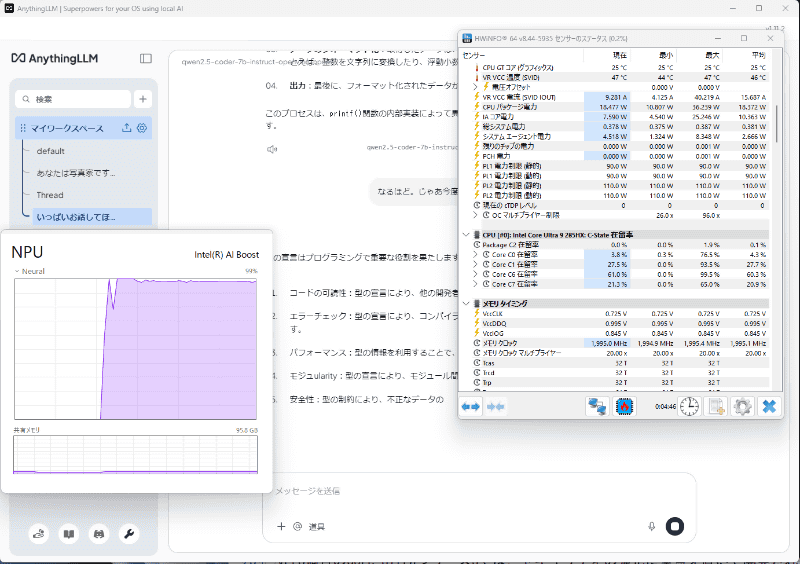The height and width of the screenshot is (564, 800).
Task: Expand the Core C6 在留率 row
Action: point(476,274)
